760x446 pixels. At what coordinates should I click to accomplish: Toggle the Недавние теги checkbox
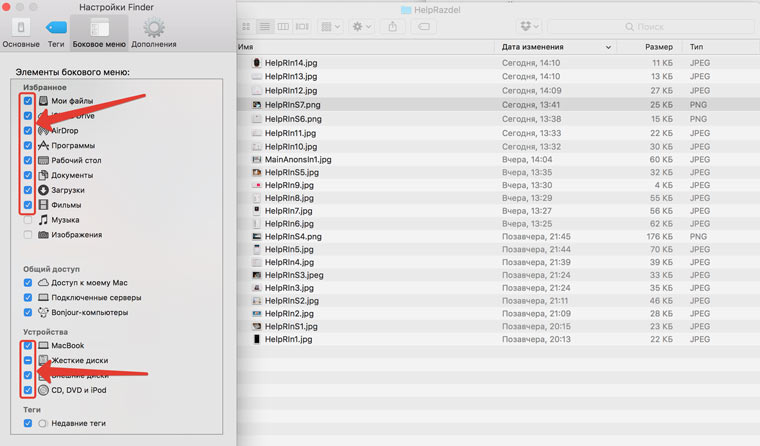(x=28, y=423)
